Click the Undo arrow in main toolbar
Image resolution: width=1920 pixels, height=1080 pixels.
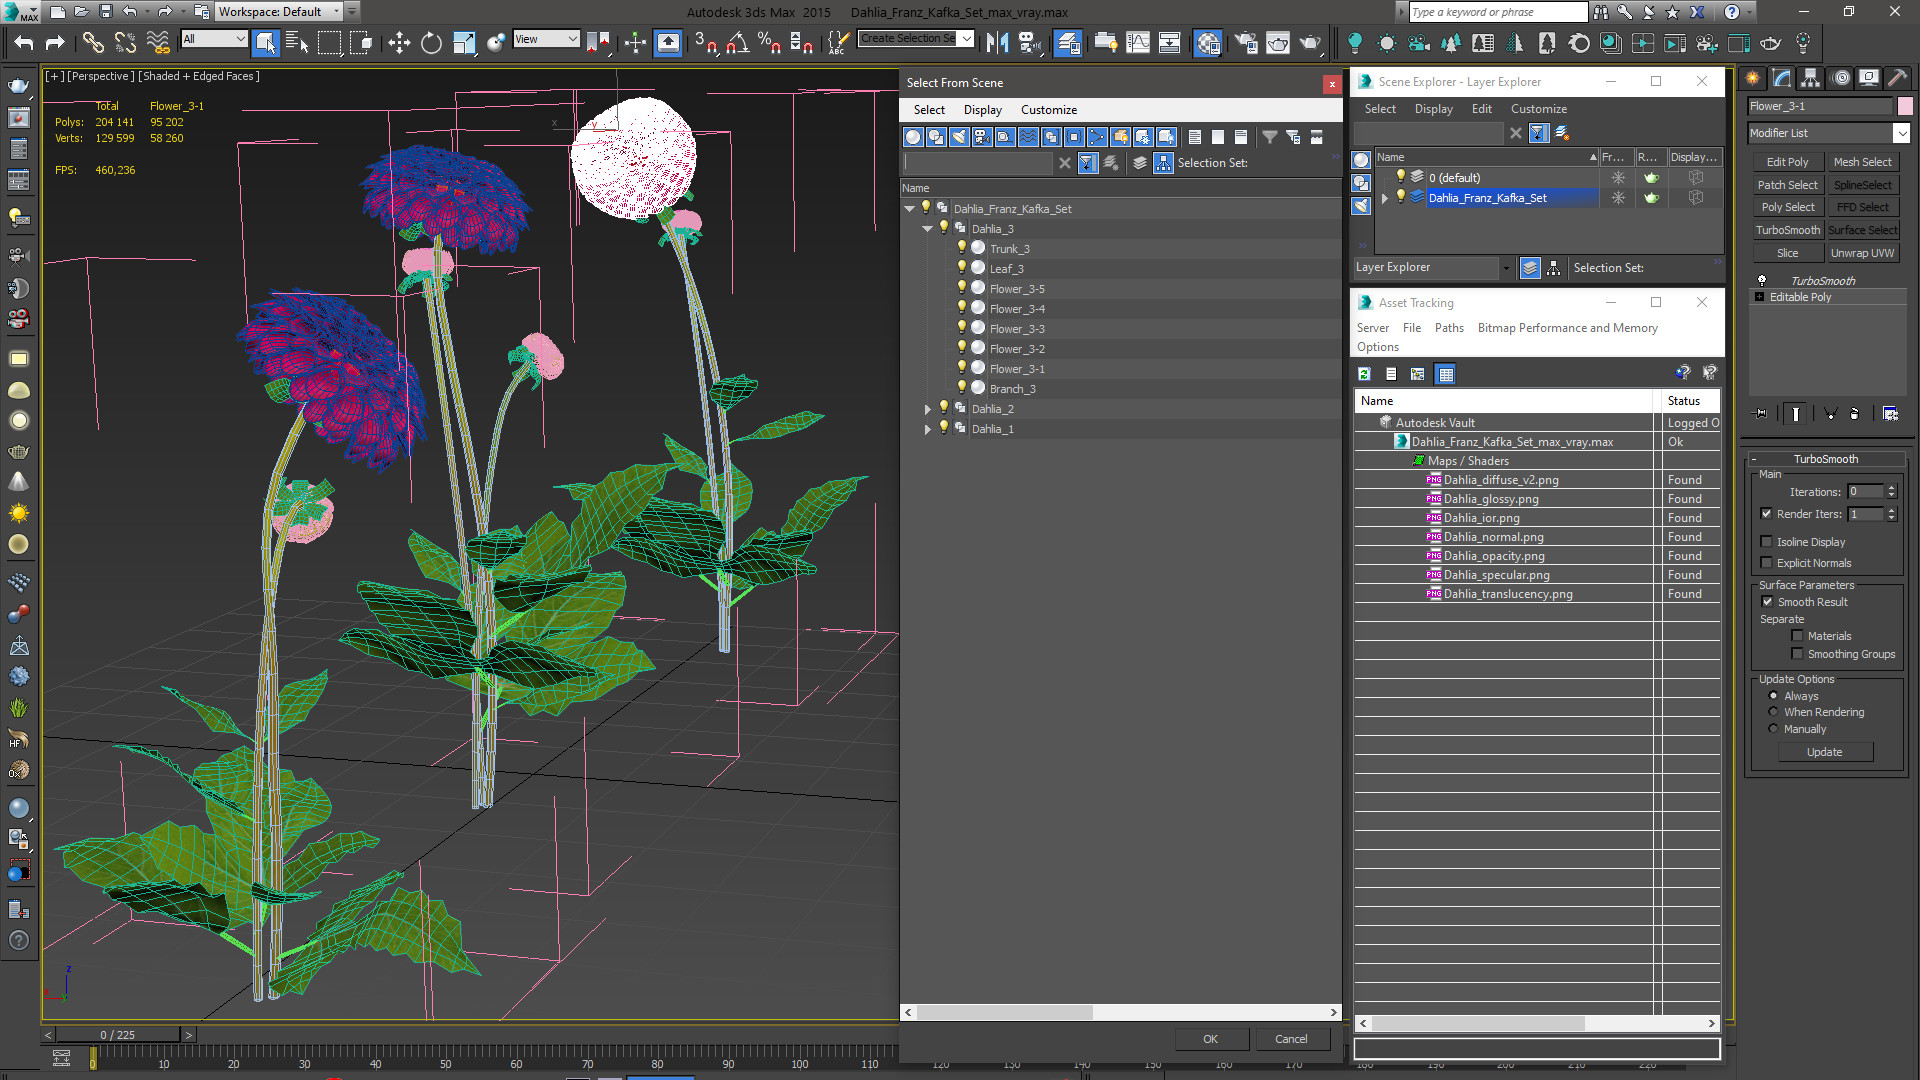(x=24, y=42)
